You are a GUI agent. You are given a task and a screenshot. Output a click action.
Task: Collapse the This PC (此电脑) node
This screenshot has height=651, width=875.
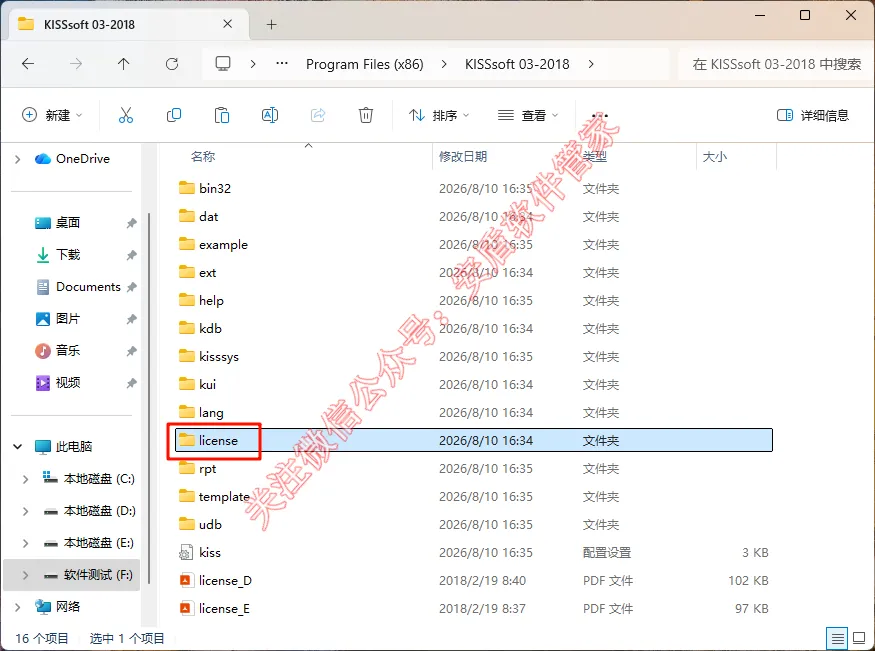pyautogui.click(x=18, y=446)
